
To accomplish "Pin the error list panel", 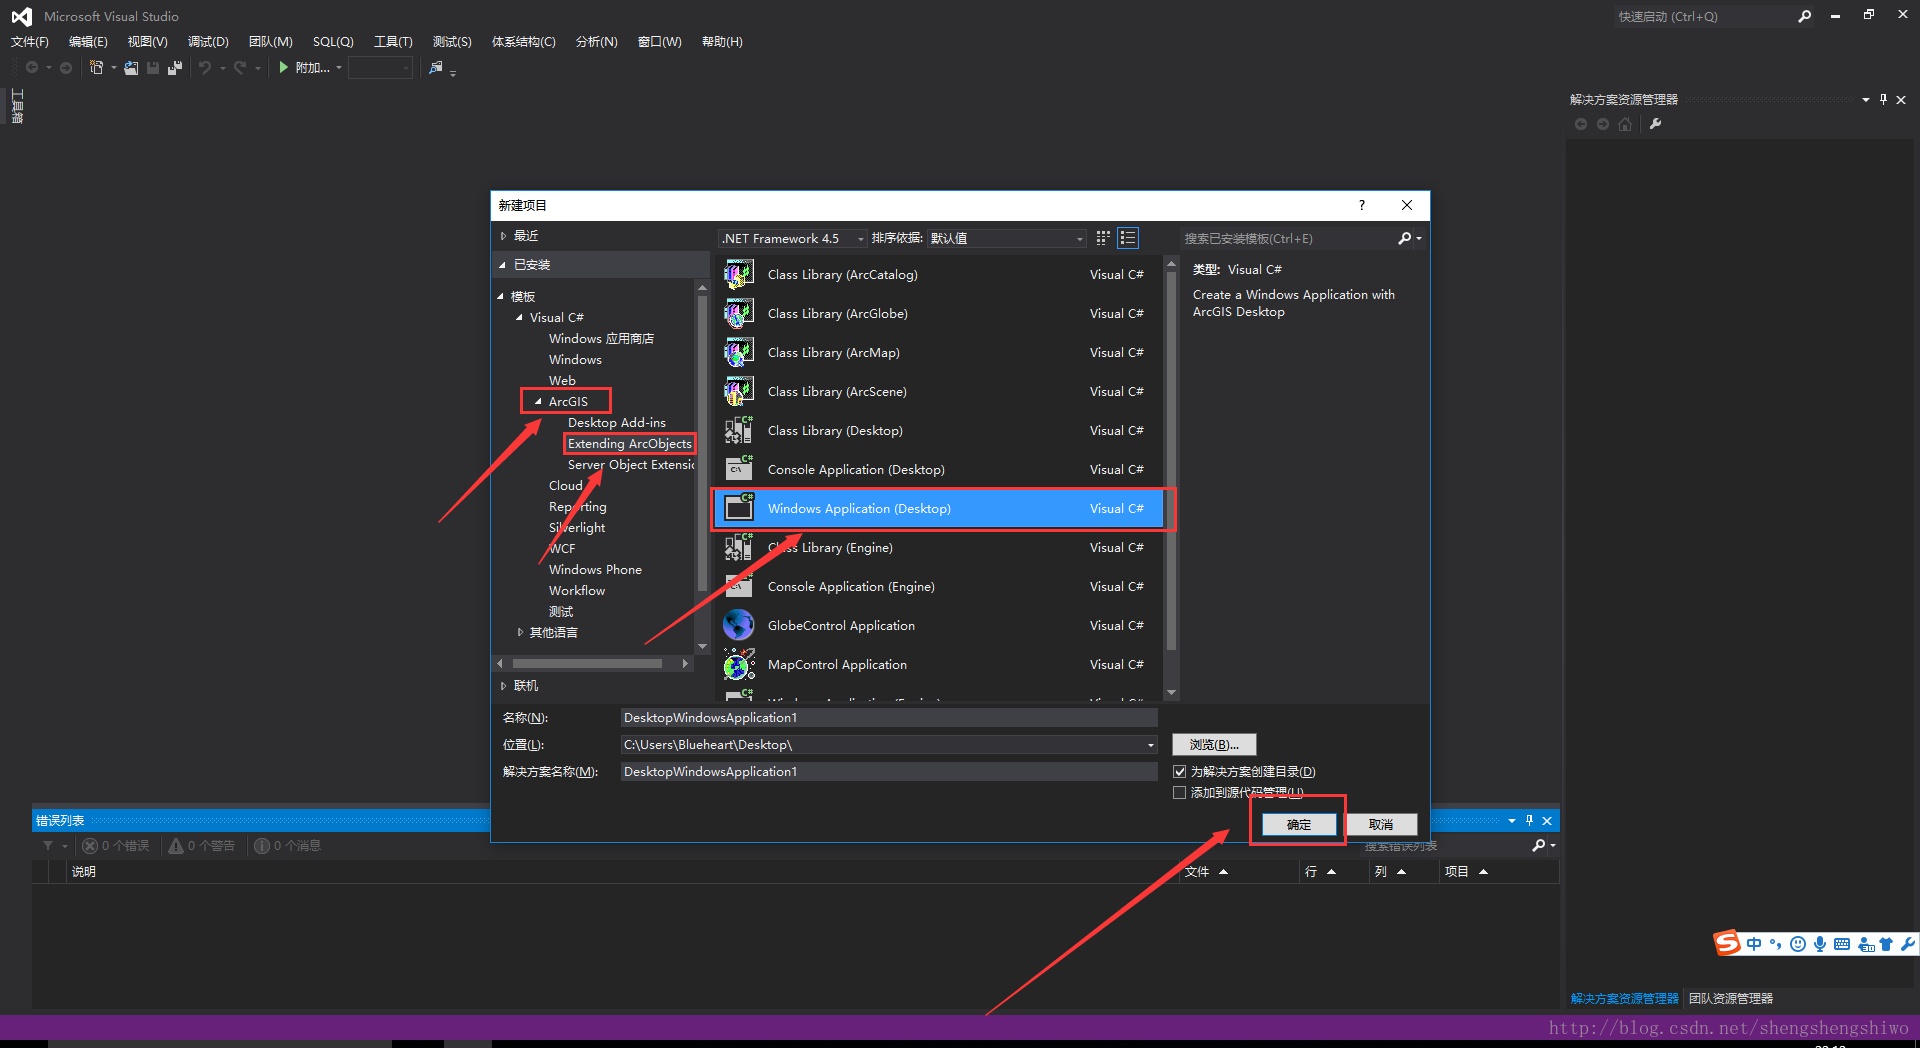I will point(1529,820).
